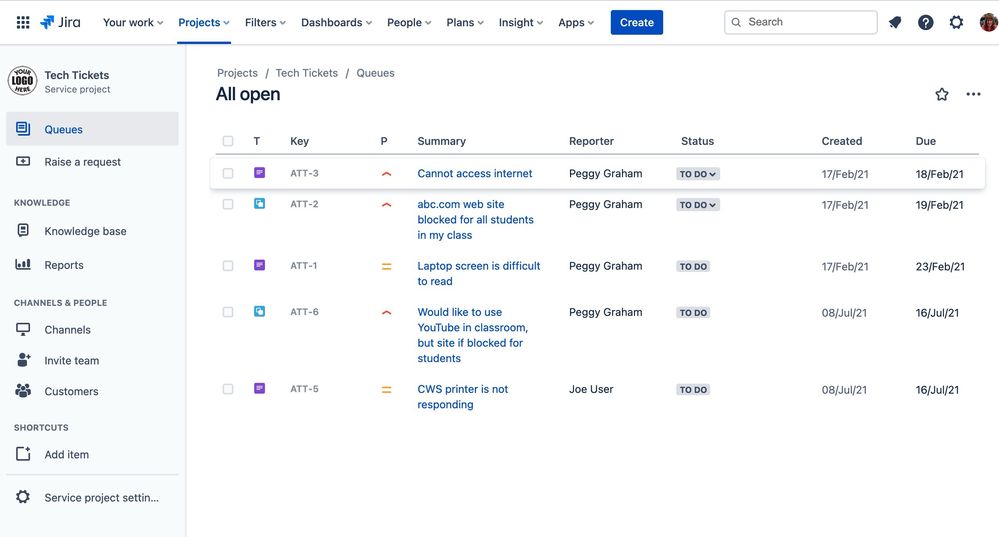Check the box for ticket ATT-3
Image resolution: width=999 pixels, height=537 pixels.
228,173
